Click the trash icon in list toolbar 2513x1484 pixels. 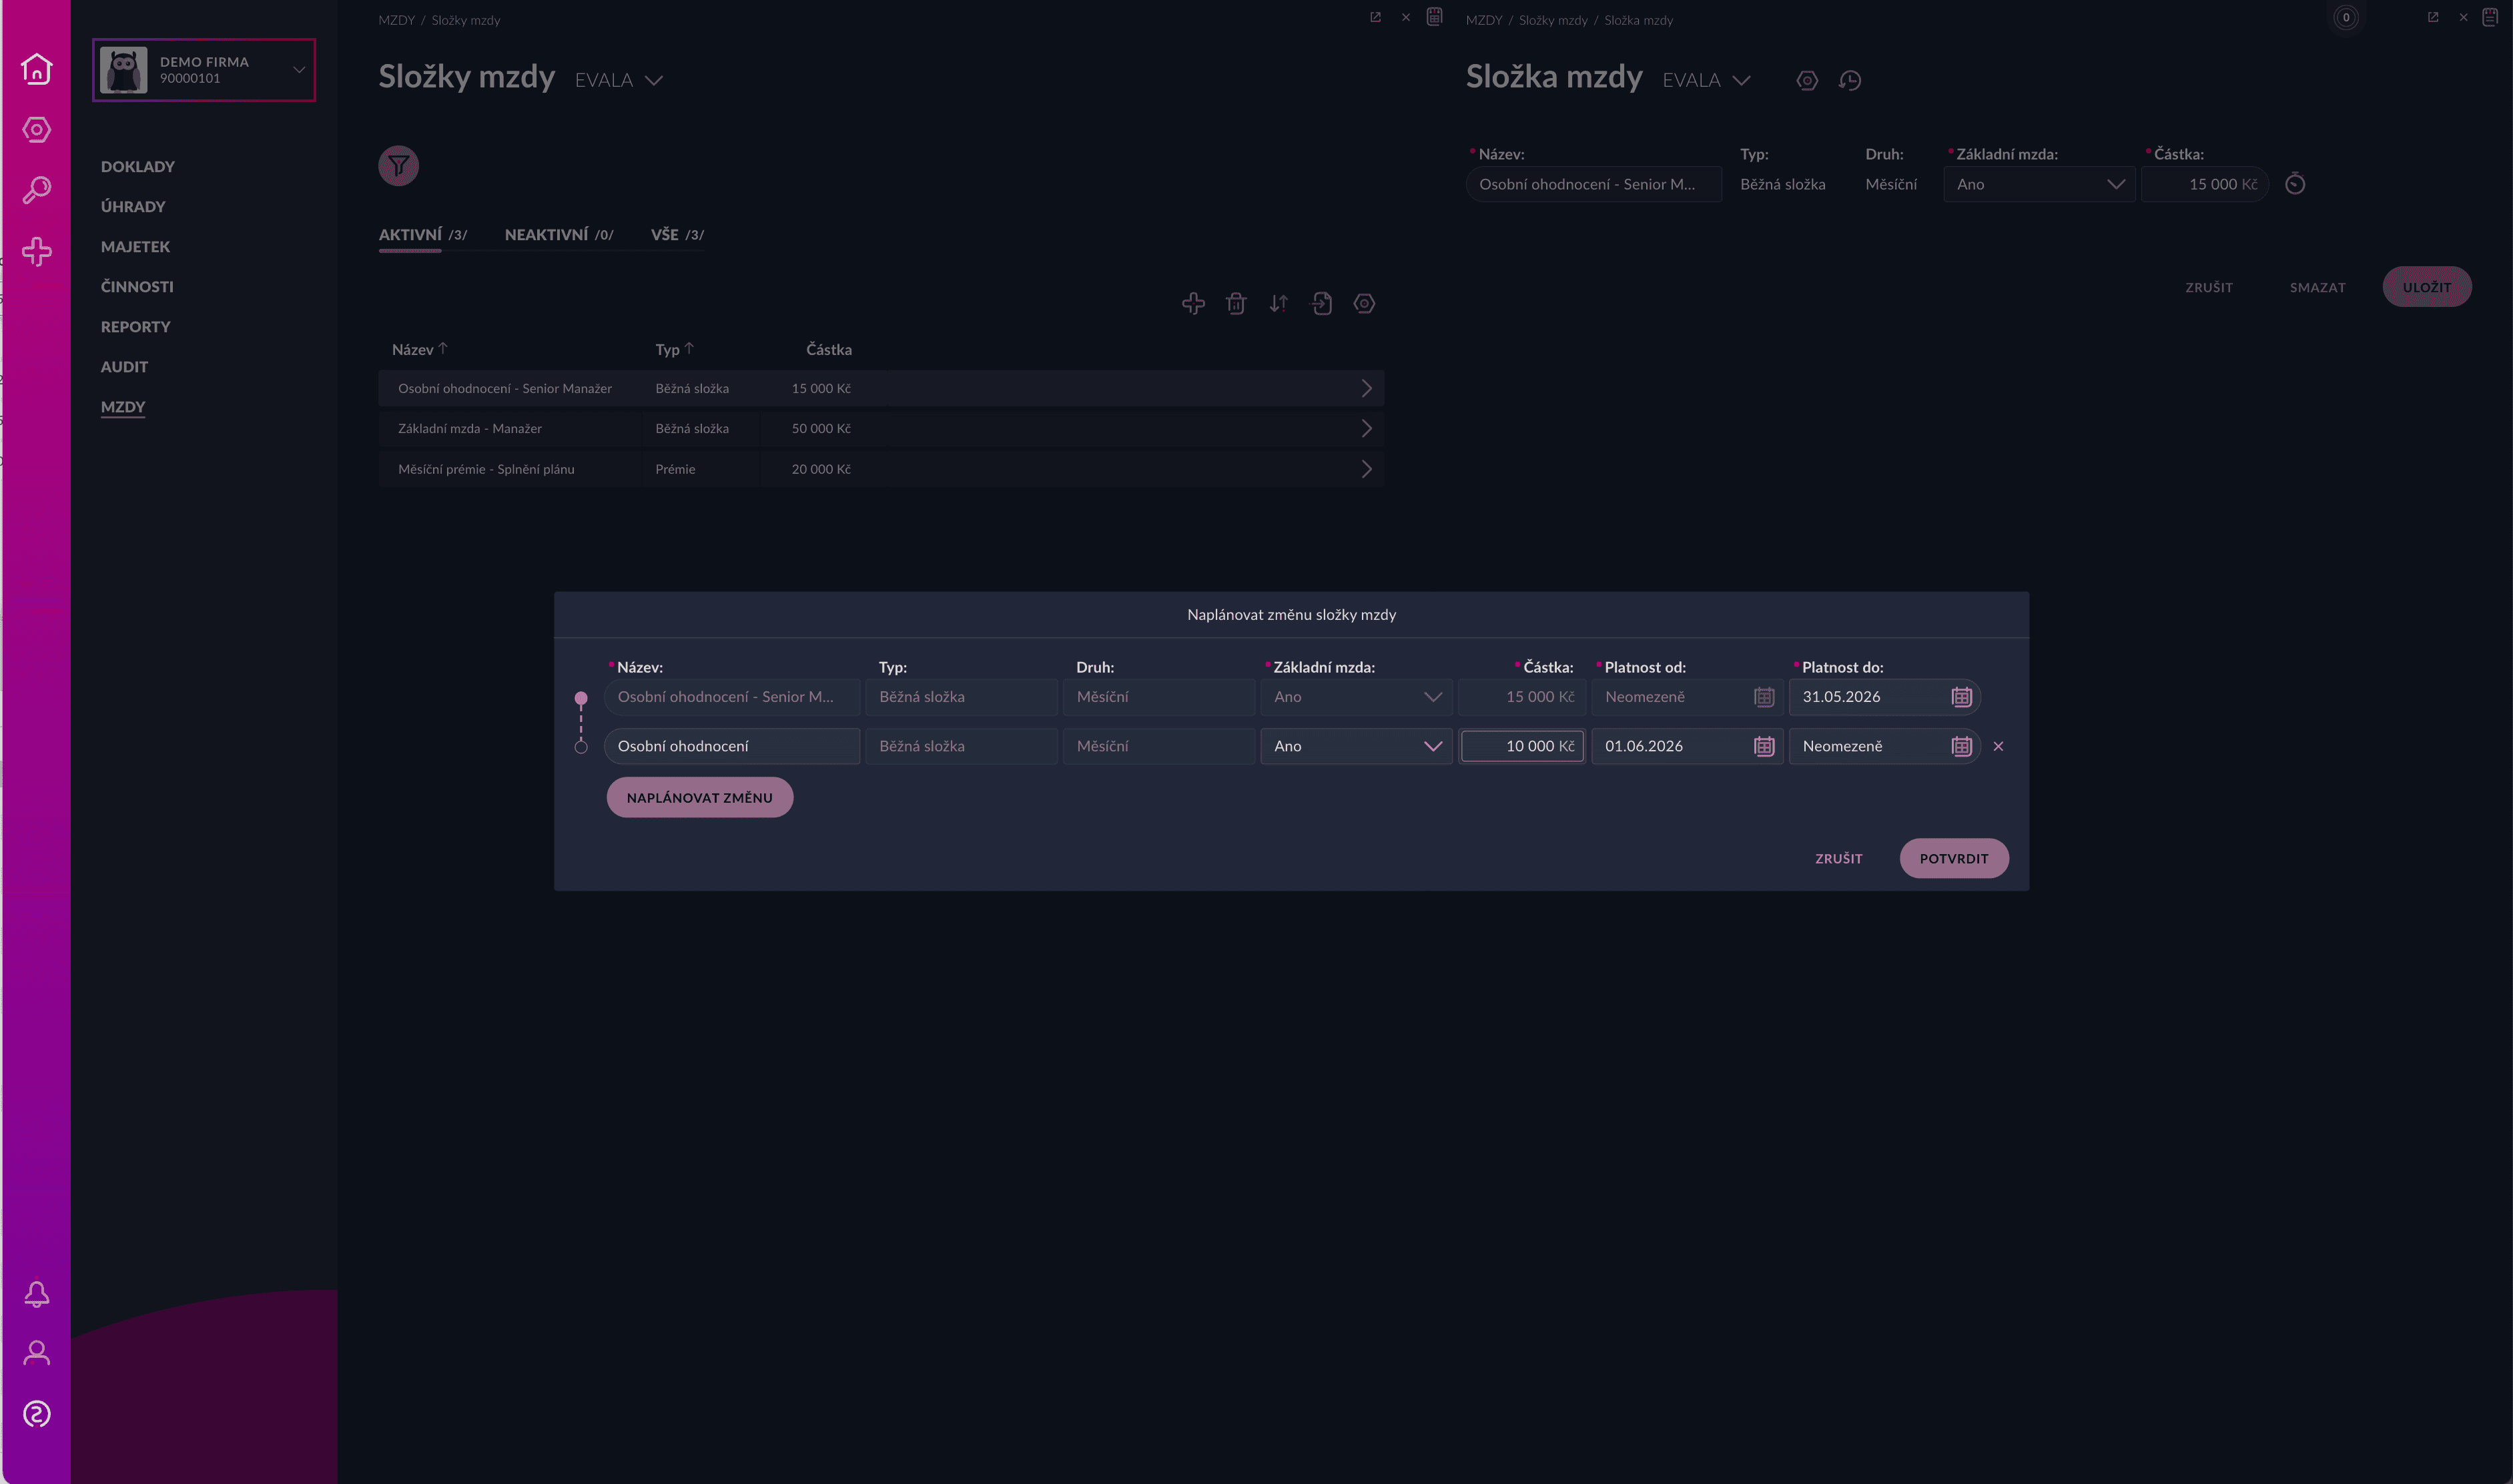click(x=1236, y=303)
